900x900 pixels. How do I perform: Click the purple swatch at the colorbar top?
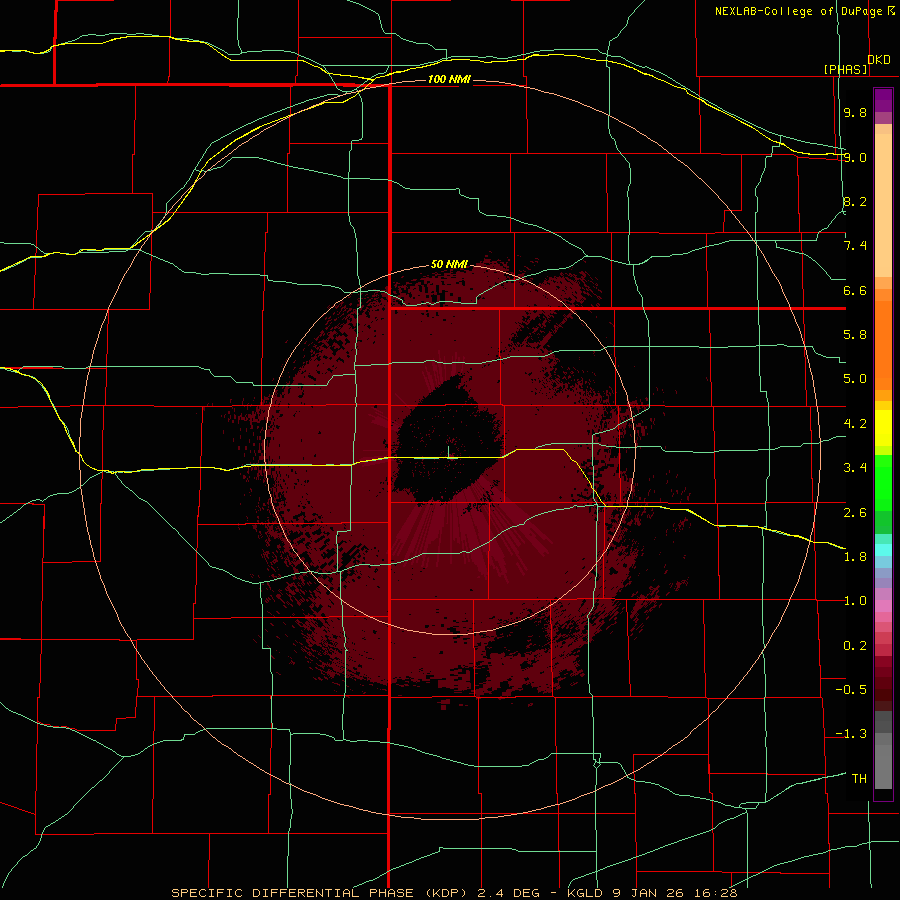point(883,100)
